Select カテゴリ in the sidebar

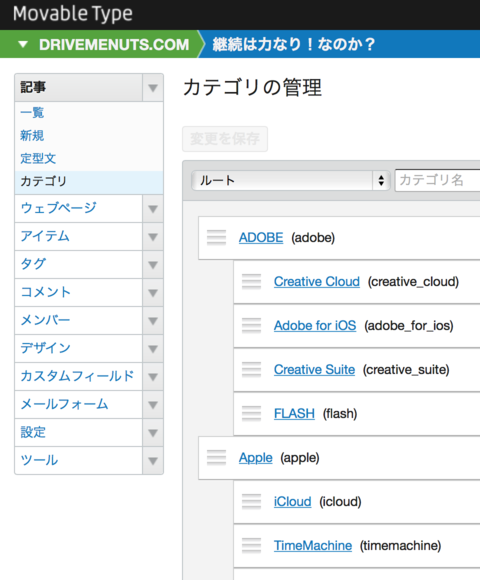(89, 182)
